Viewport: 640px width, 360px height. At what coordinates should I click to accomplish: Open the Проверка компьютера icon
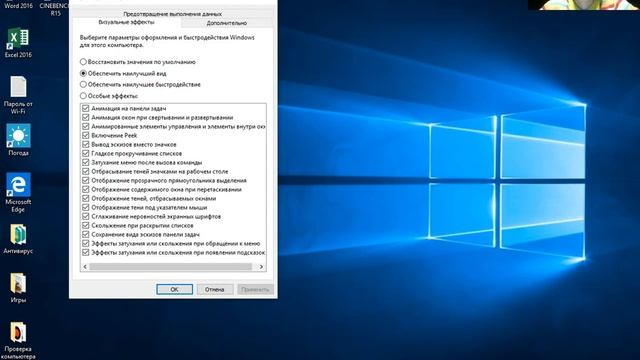[x=18, y=340]
